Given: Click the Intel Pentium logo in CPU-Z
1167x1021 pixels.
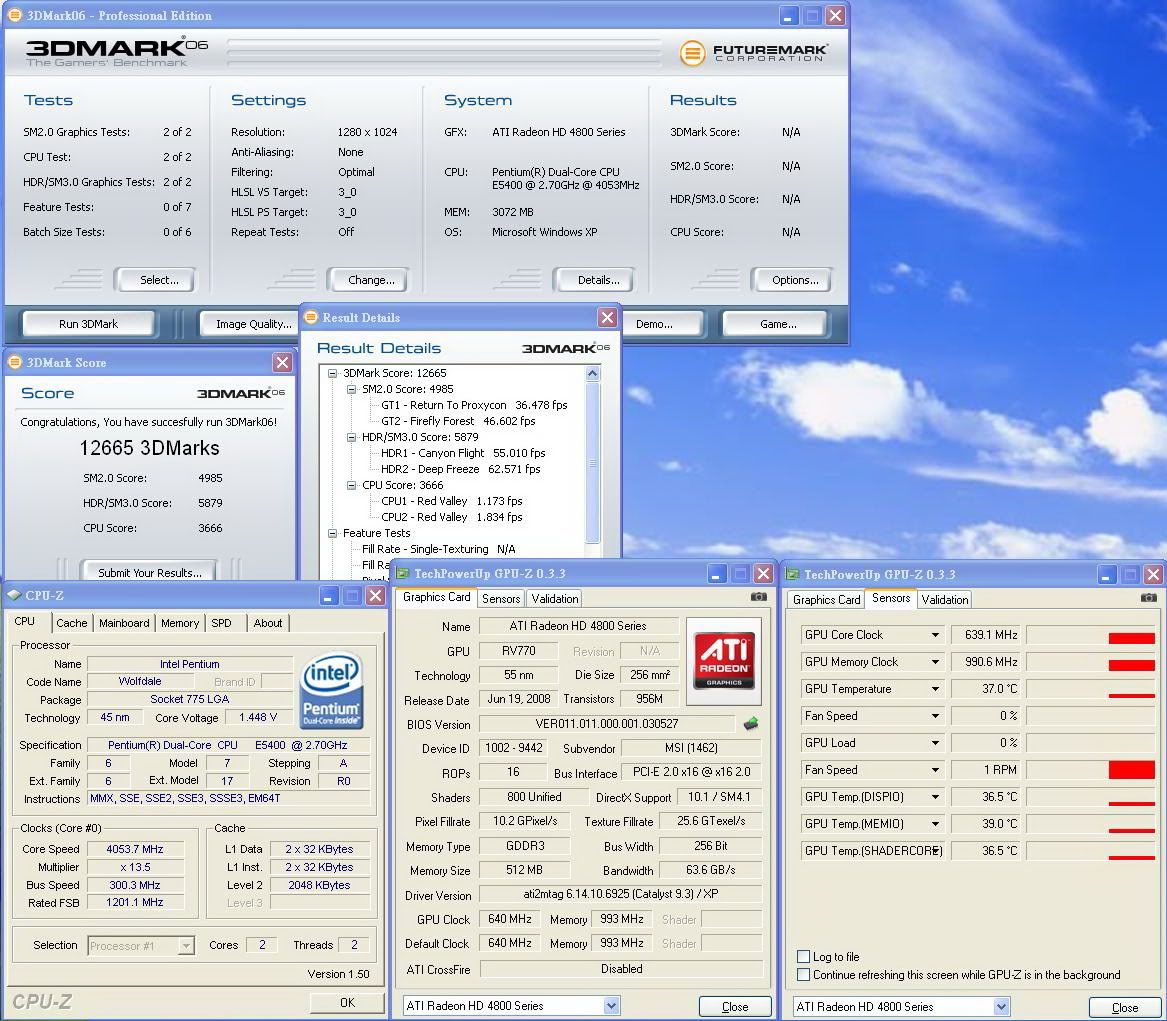Looking at the screenshot, I should (331, 690).
